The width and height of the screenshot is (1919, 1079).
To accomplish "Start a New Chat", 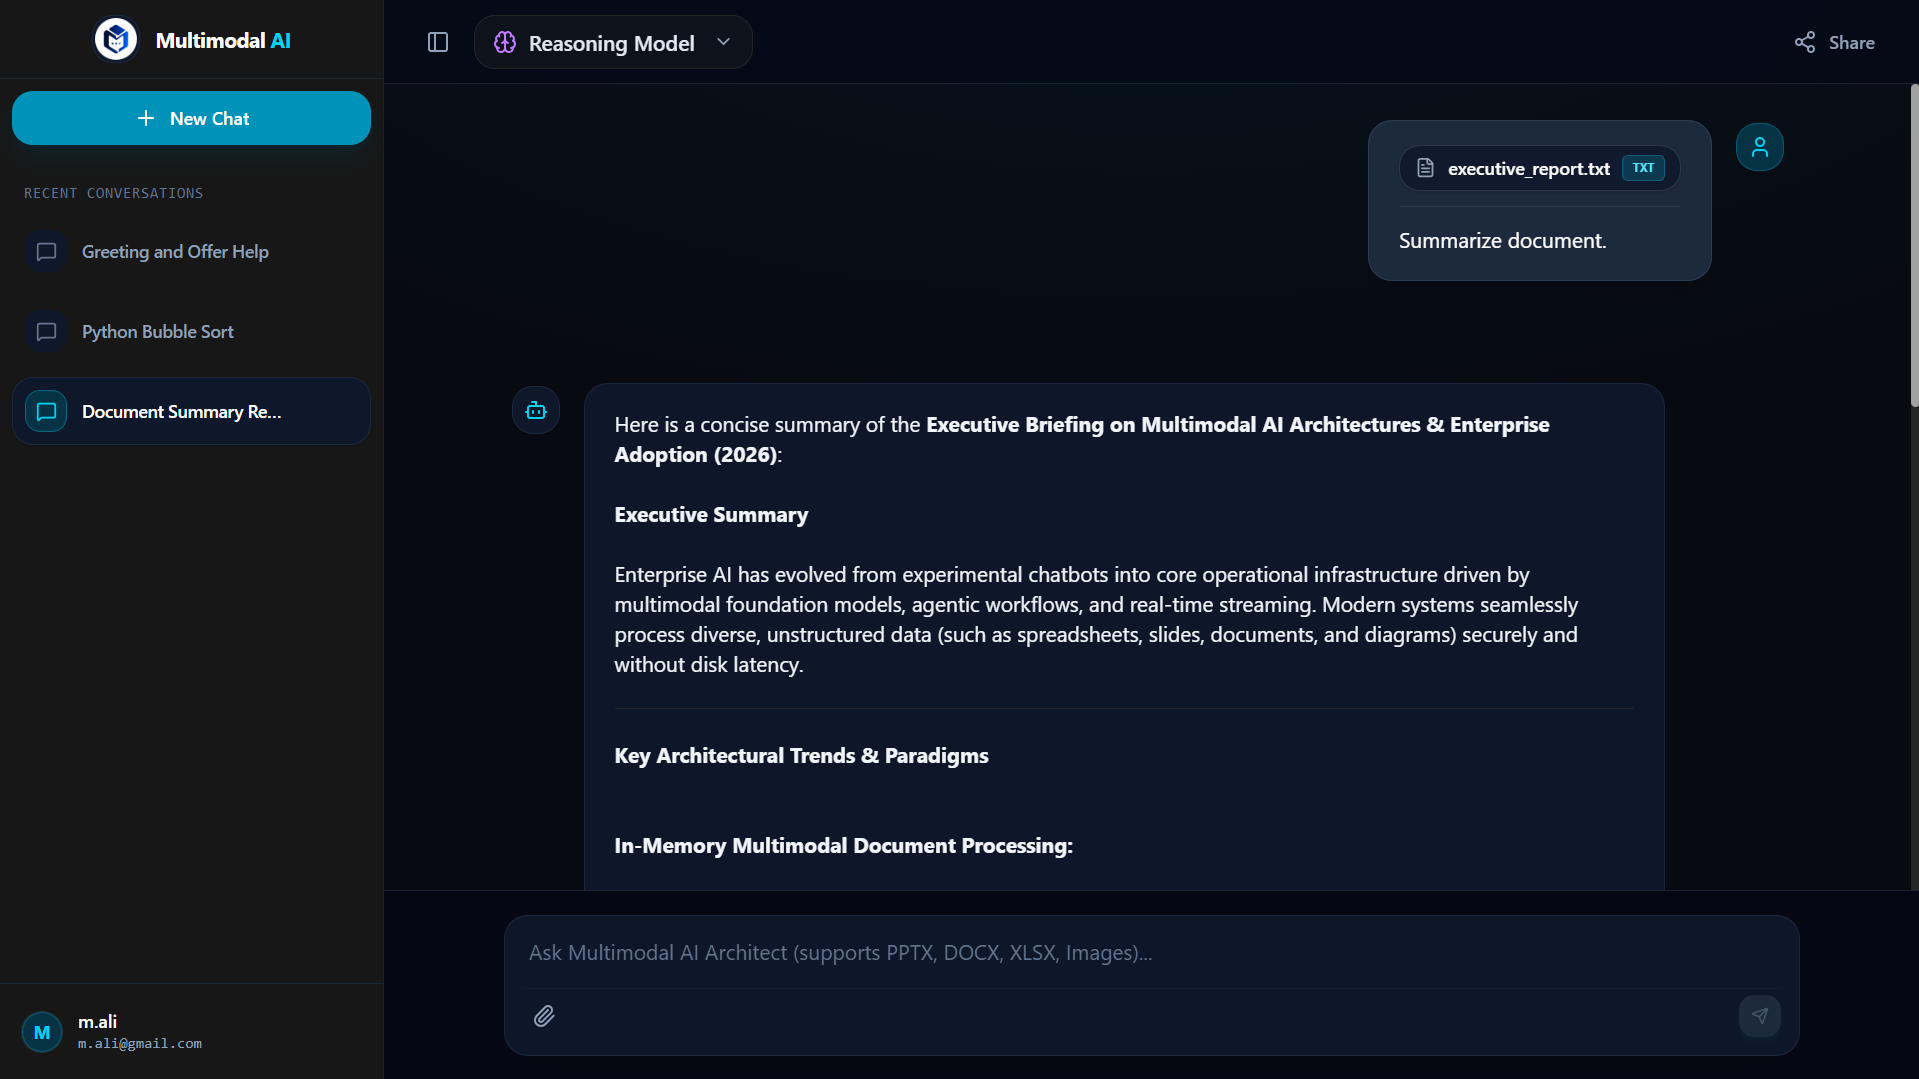I will (191, 118).
